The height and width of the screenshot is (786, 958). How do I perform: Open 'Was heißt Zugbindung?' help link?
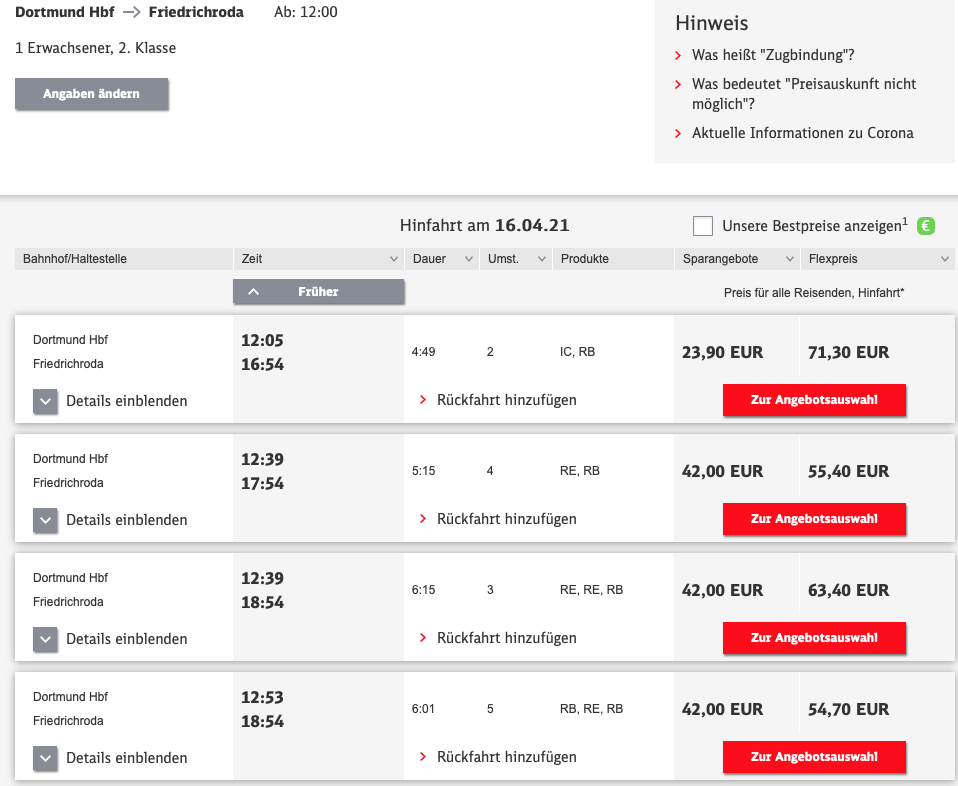773,56
